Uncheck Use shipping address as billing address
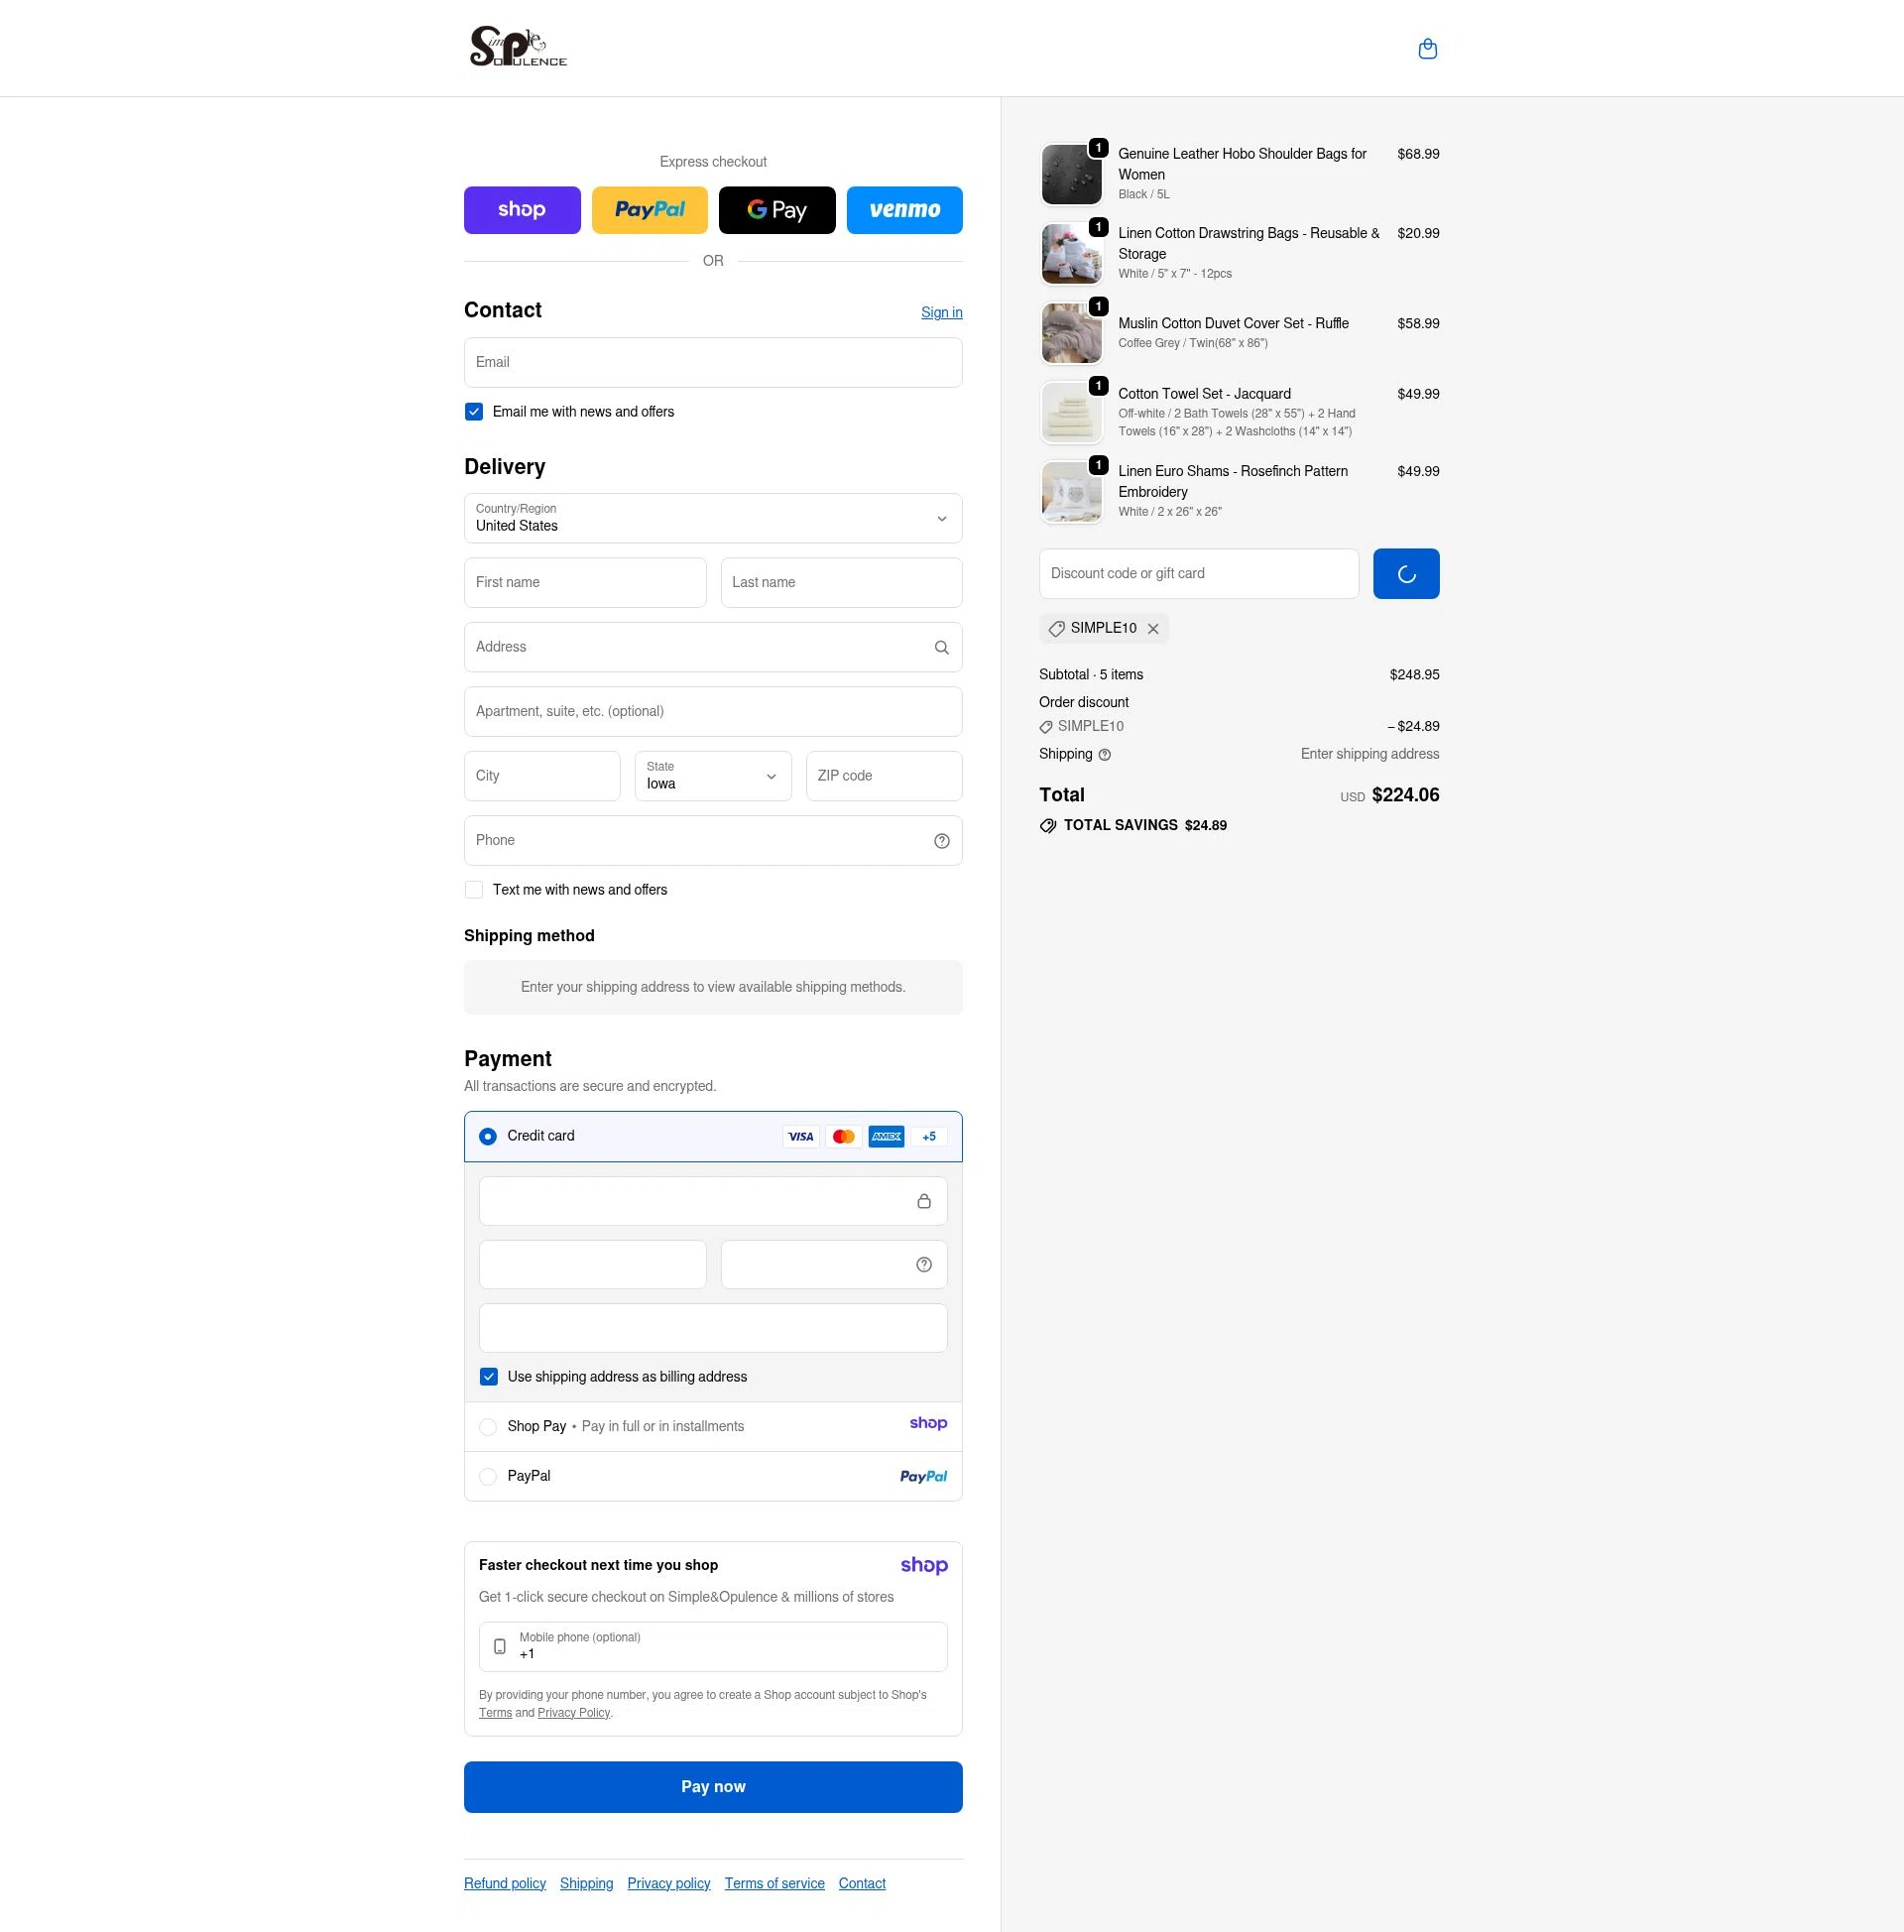The height and width of the screenshot is (1932, 1904). [489, 1377]
